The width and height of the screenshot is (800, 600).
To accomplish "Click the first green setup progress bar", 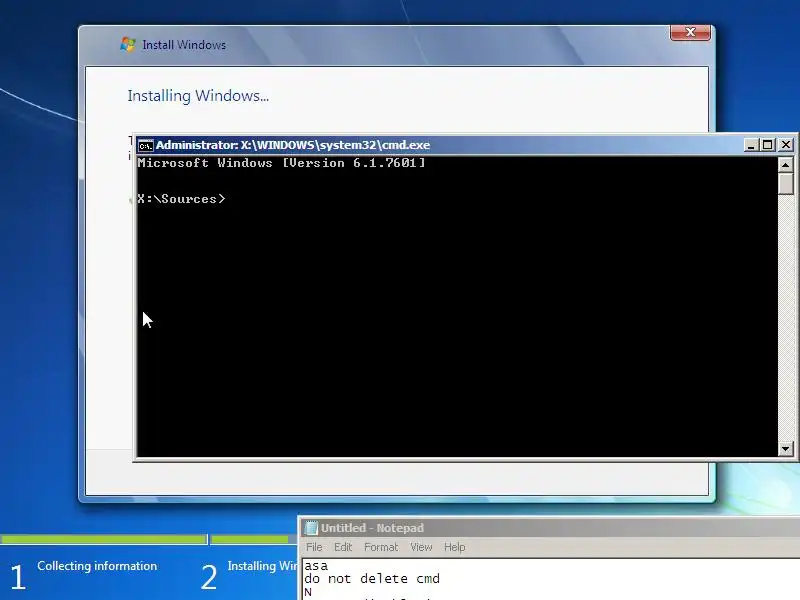I will tap(104, 539).
